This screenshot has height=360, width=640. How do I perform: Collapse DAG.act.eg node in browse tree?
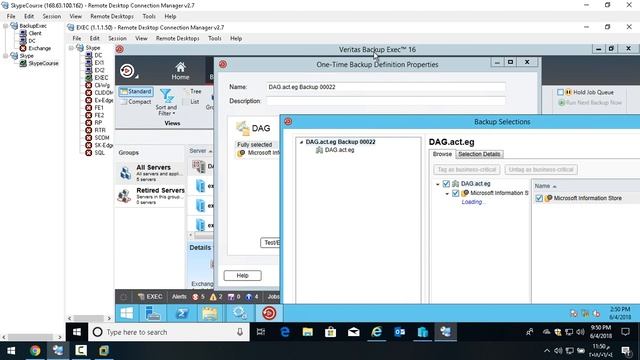[x=438, y=184]
